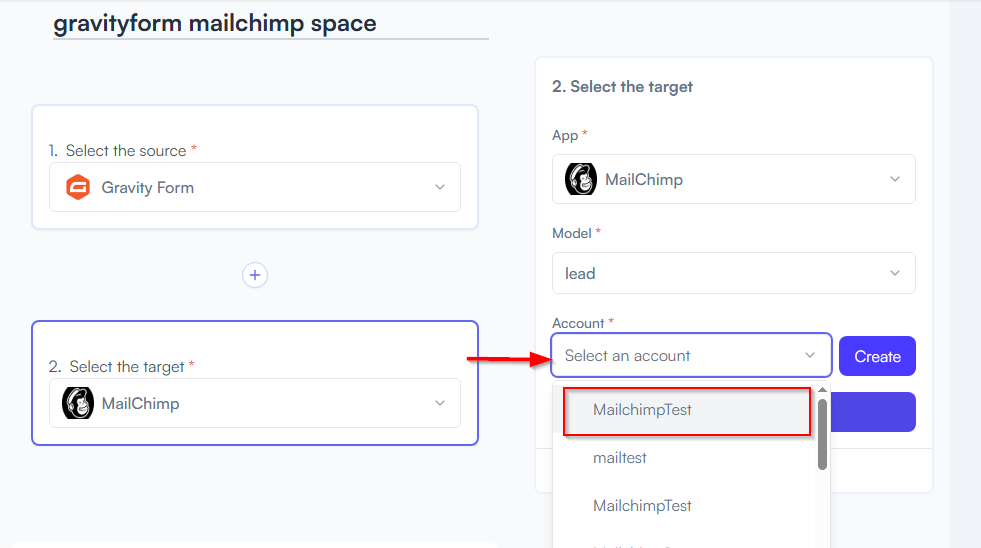This screenshot has width=981, height=548.
Task: Pick the MailchimpTest option below mailtest
Action: coord(685,505)
